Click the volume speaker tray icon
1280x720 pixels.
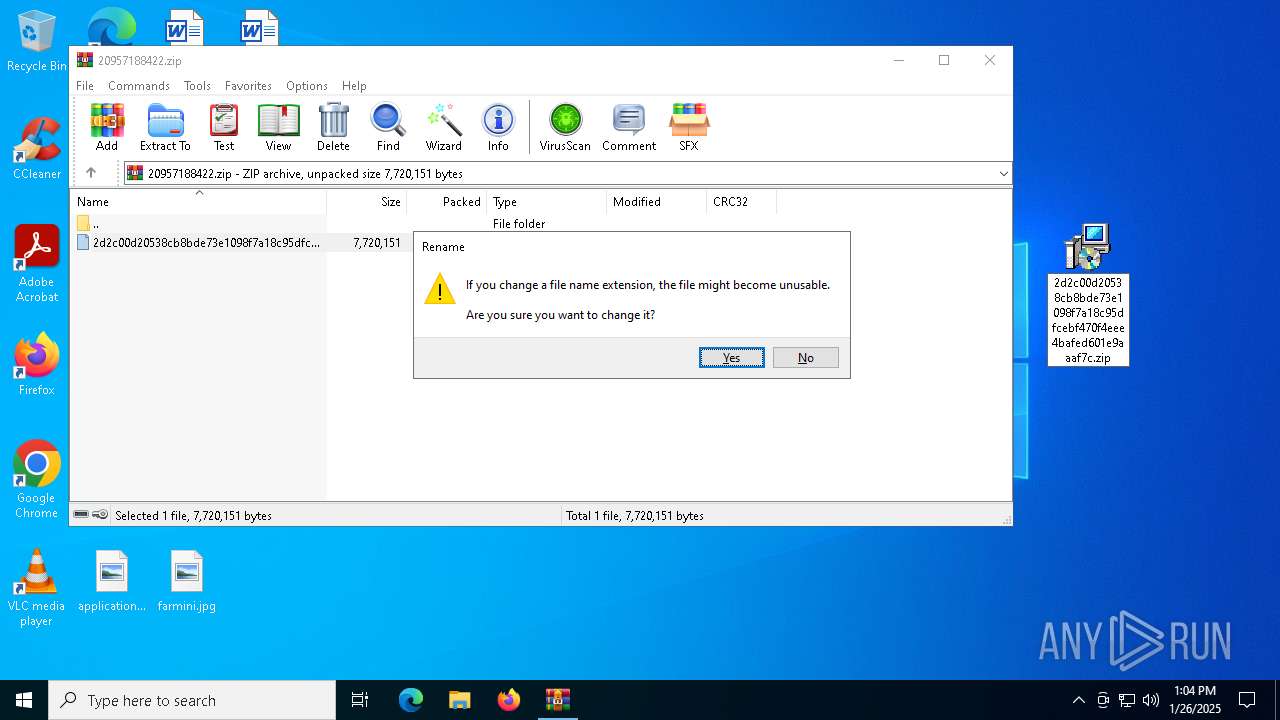coord(1151,700)
